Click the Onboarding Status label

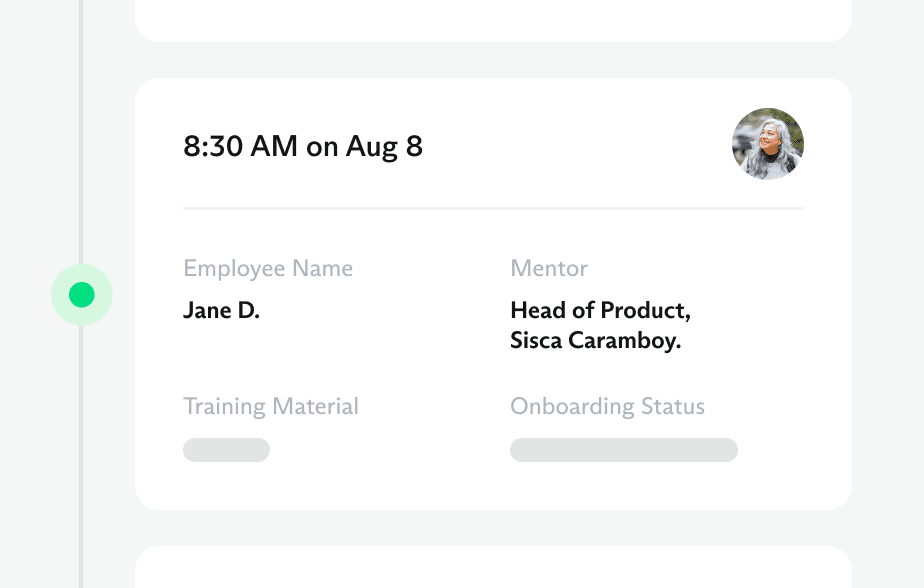tap(607, 407)
